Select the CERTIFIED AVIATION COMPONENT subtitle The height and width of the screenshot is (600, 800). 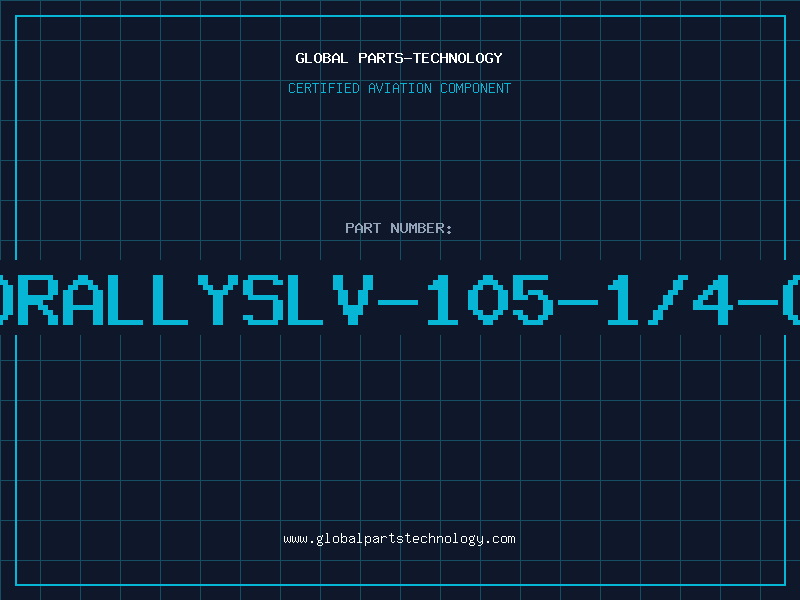point(399,88)
